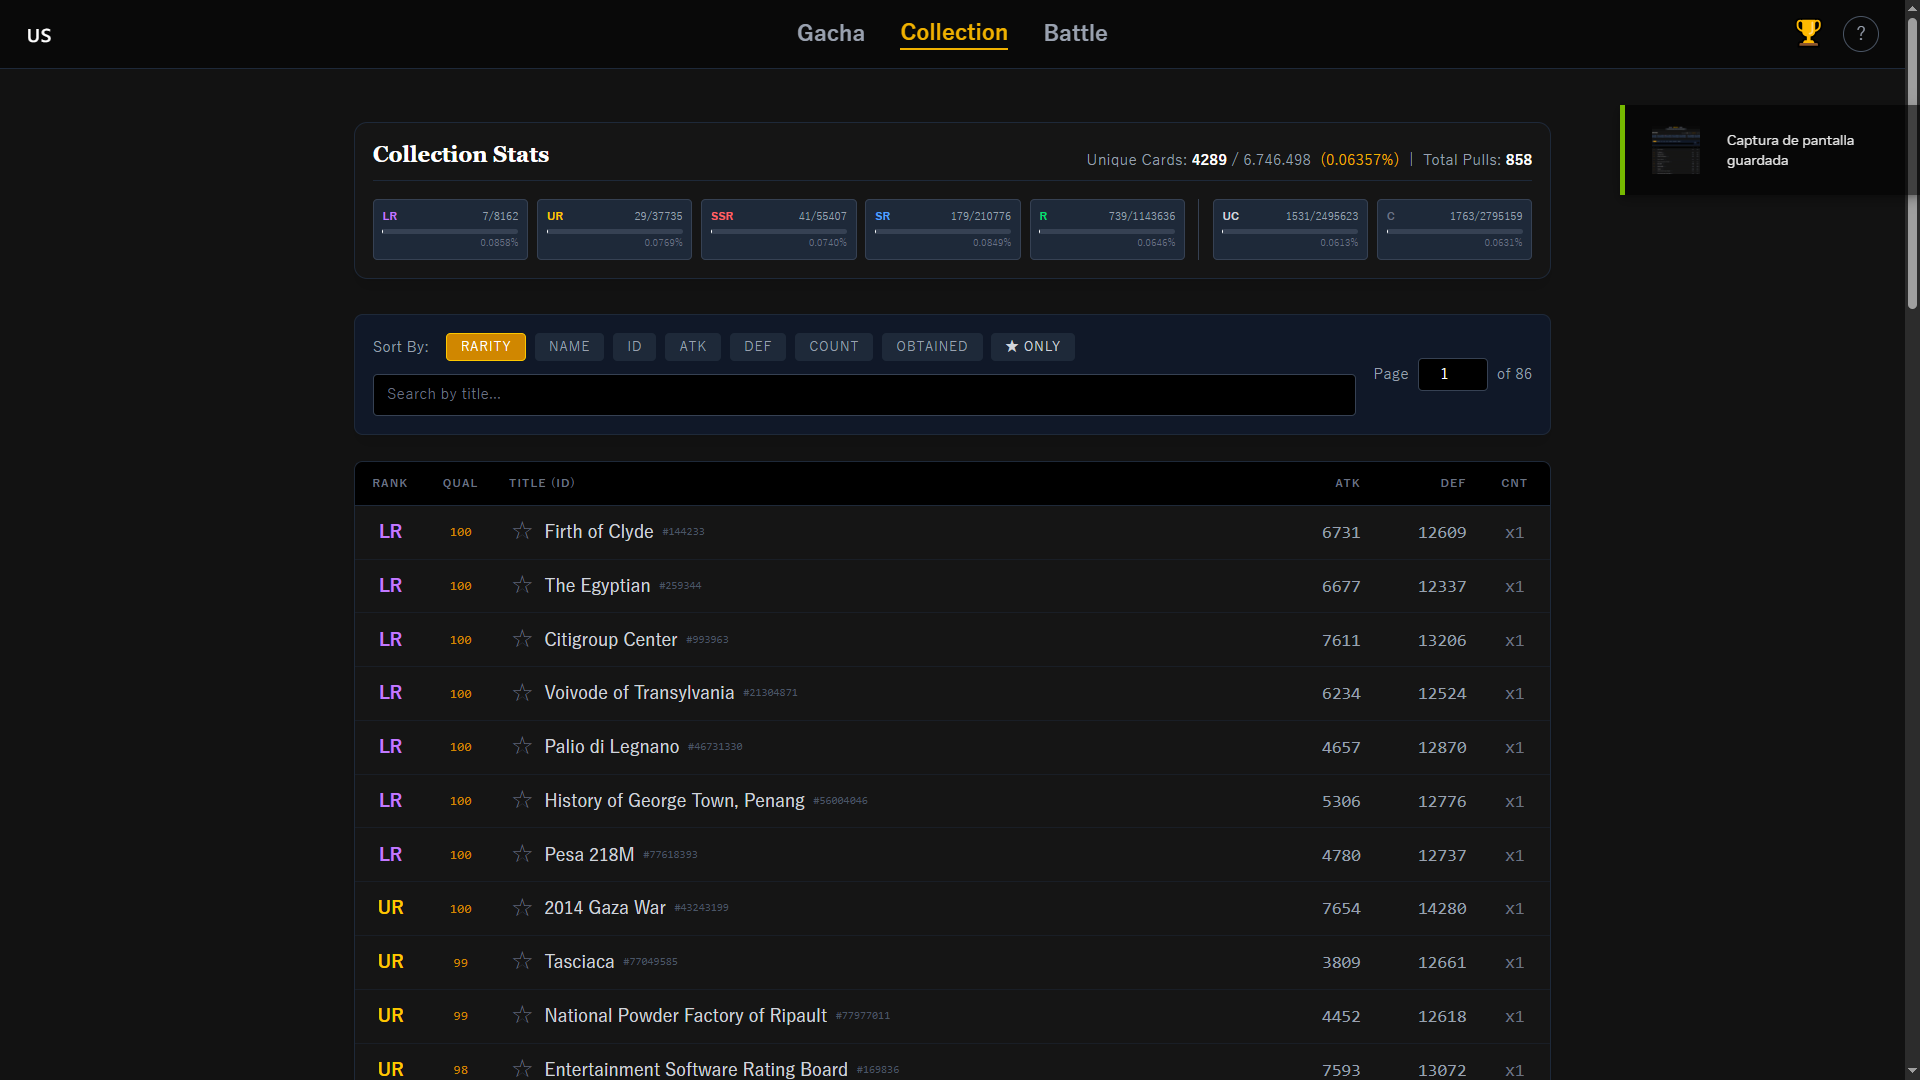Star the Pesa 218M card
This screenshot has height=1080, width=1920.
point(522,854)
